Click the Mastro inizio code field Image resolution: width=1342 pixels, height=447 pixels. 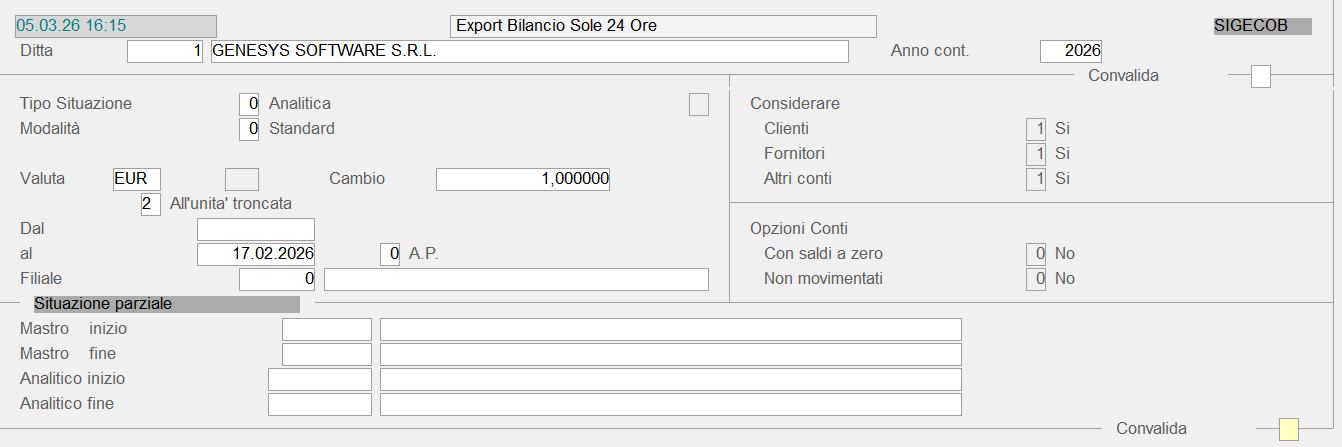326,329
